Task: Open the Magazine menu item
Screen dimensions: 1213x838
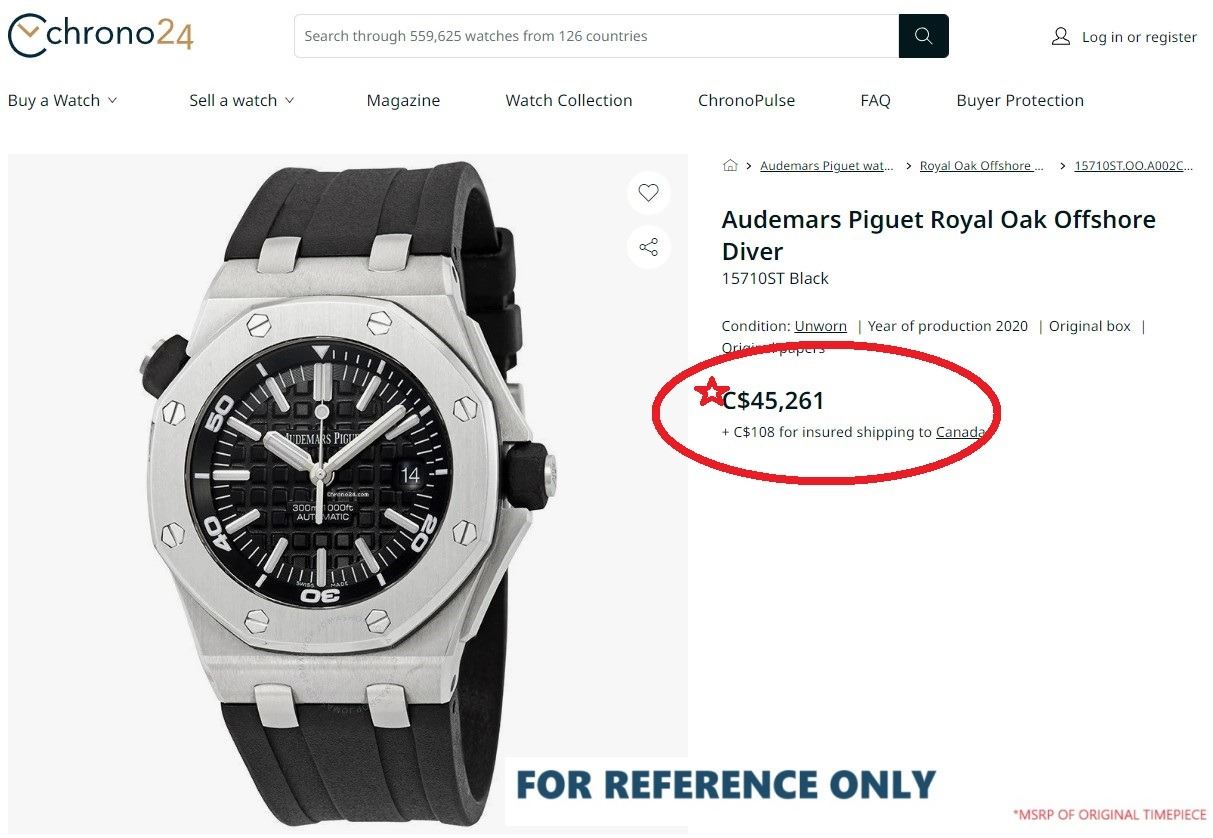Action: coord(403,100)
